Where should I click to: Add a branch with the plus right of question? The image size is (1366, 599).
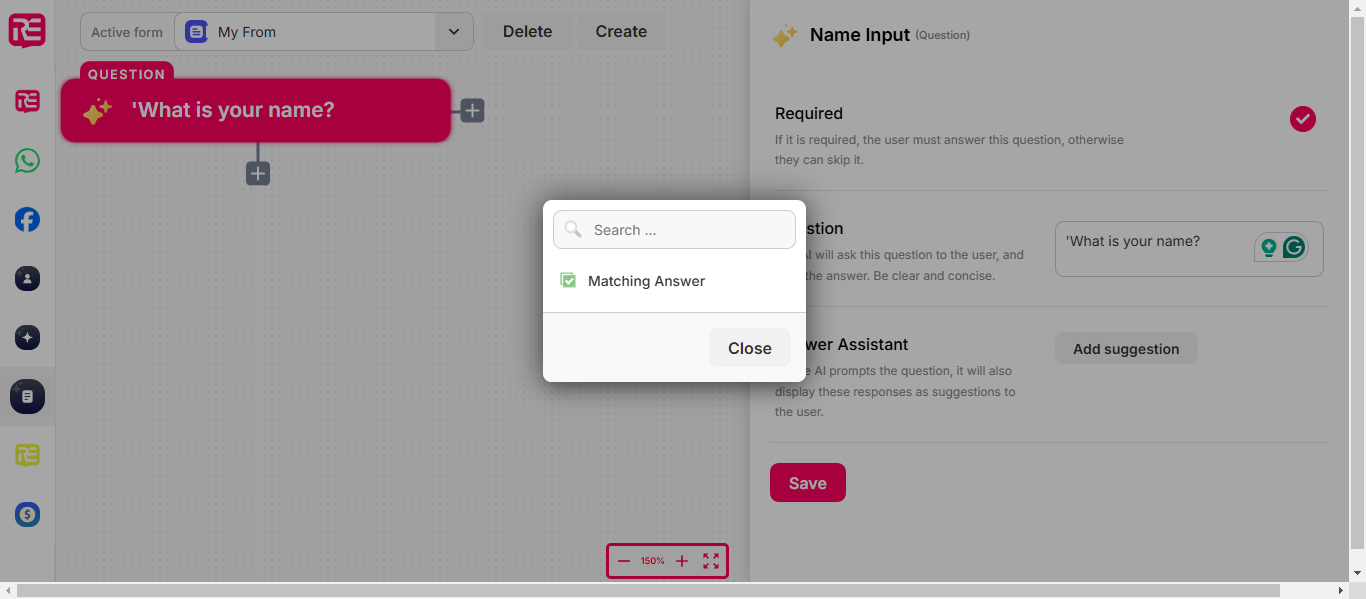pos(473,111)
